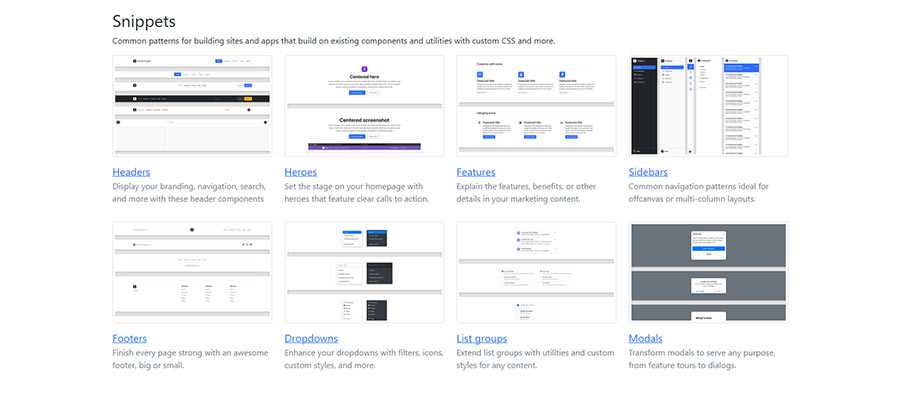
Task: Open the Heroes snippet link
Action: point(300,172)
